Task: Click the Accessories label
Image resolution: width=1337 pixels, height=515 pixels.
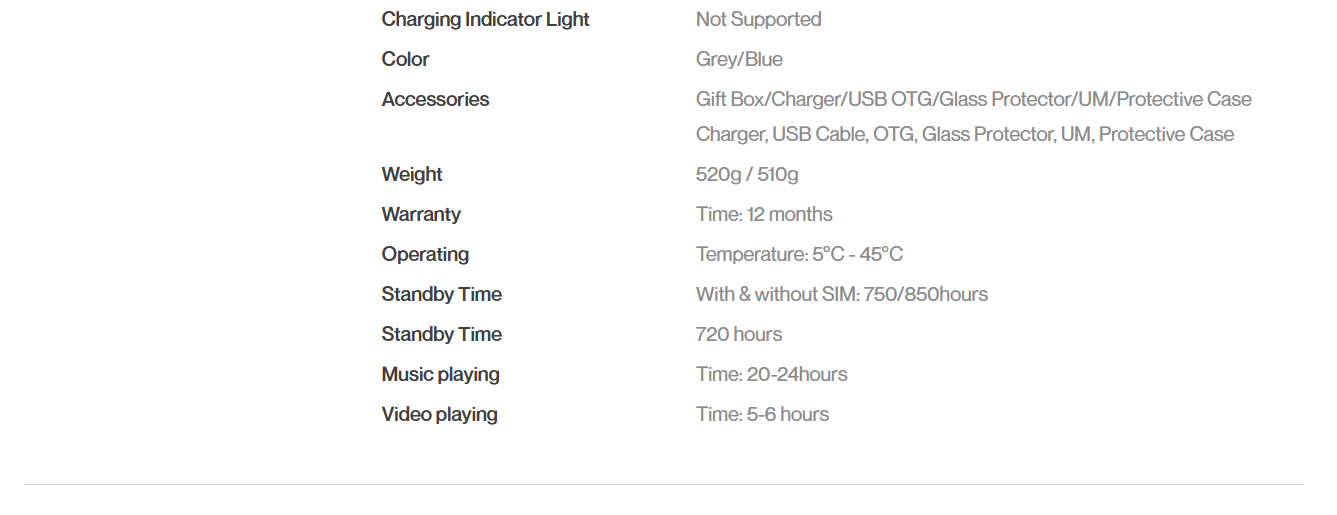Action: coord(435,99)
